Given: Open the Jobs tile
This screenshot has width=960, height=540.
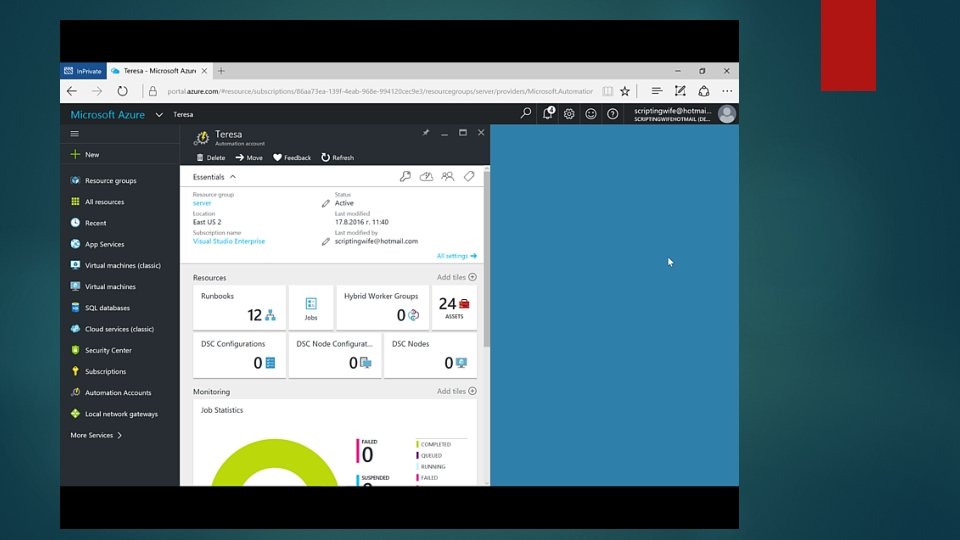Looking at the screenshot, I should (x=311, y=307).
